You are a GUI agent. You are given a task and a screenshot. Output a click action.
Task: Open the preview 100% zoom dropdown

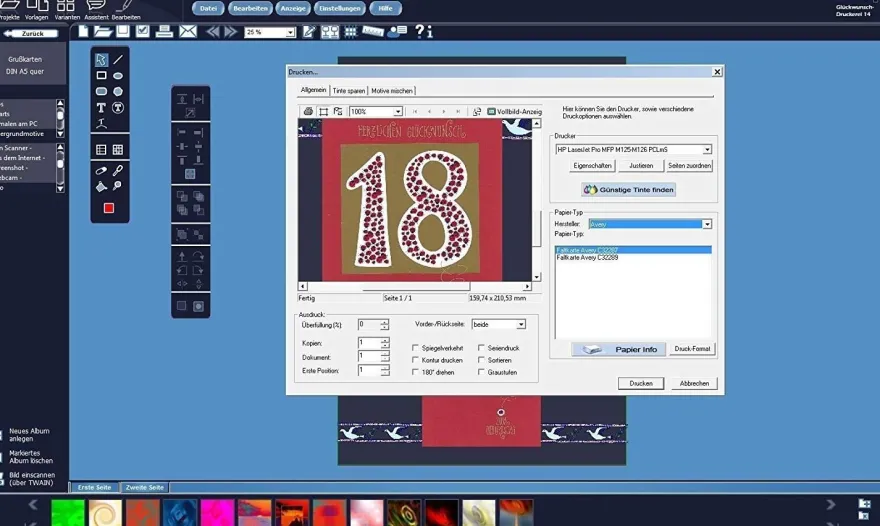click(397, 112)
